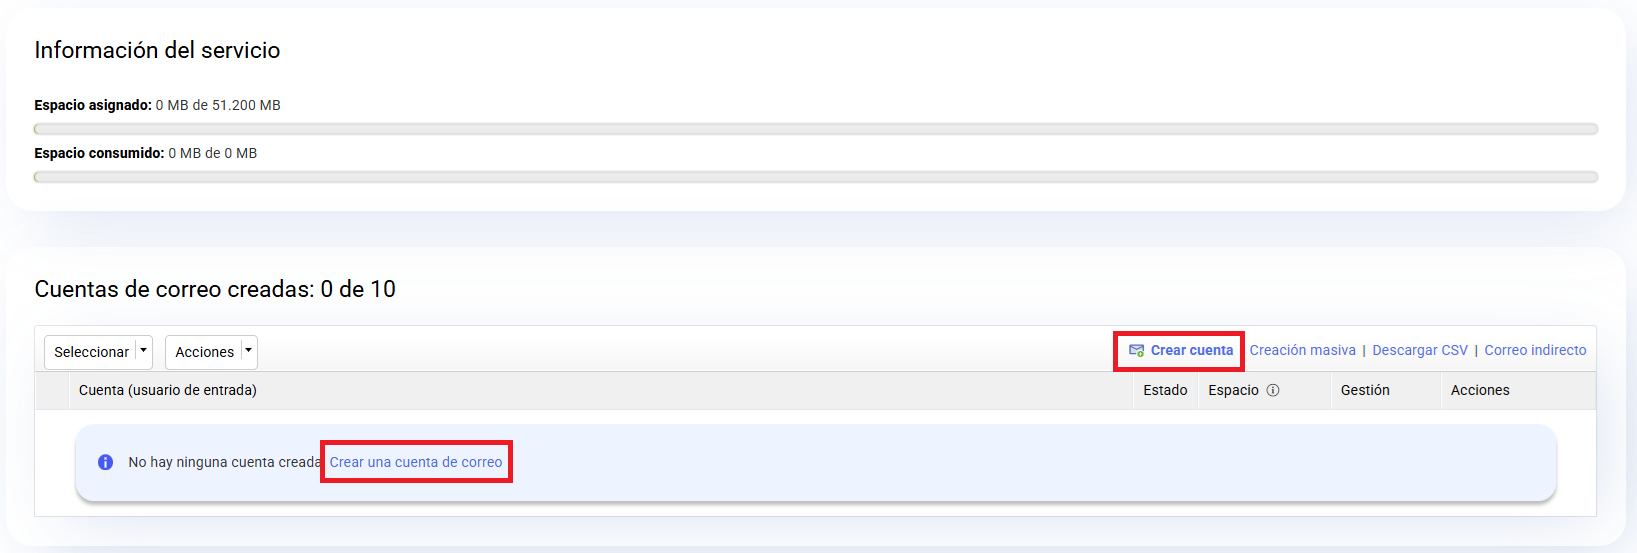This screenshot has height=553, width=1637.
Task: Click the Cuenta (usuario de entrada) column header
Action: [168, 390]
